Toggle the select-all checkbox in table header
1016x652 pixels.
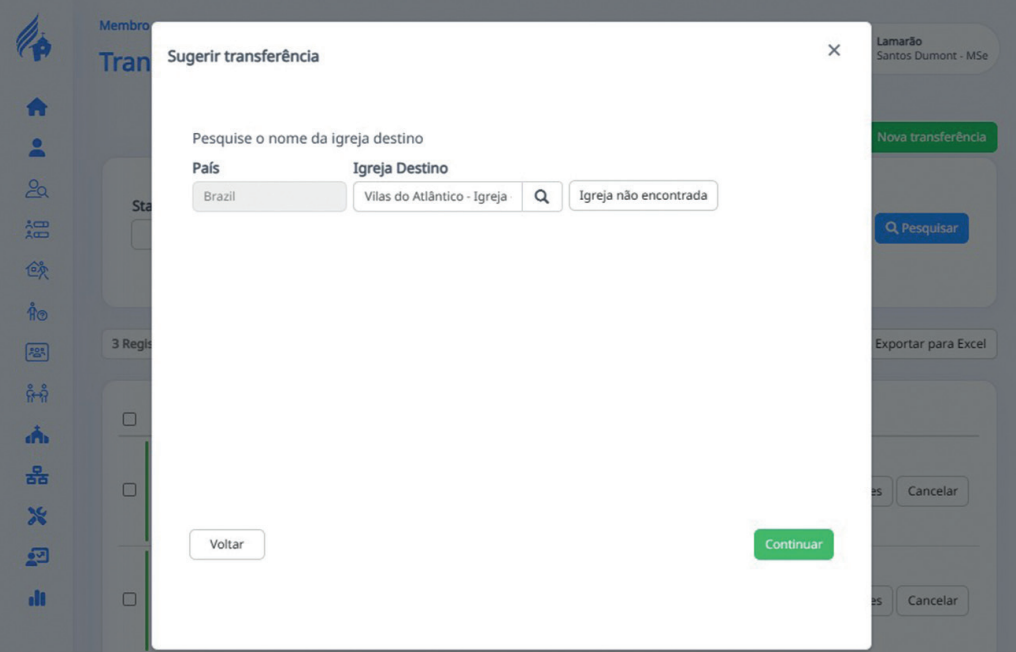coord(129,419)
